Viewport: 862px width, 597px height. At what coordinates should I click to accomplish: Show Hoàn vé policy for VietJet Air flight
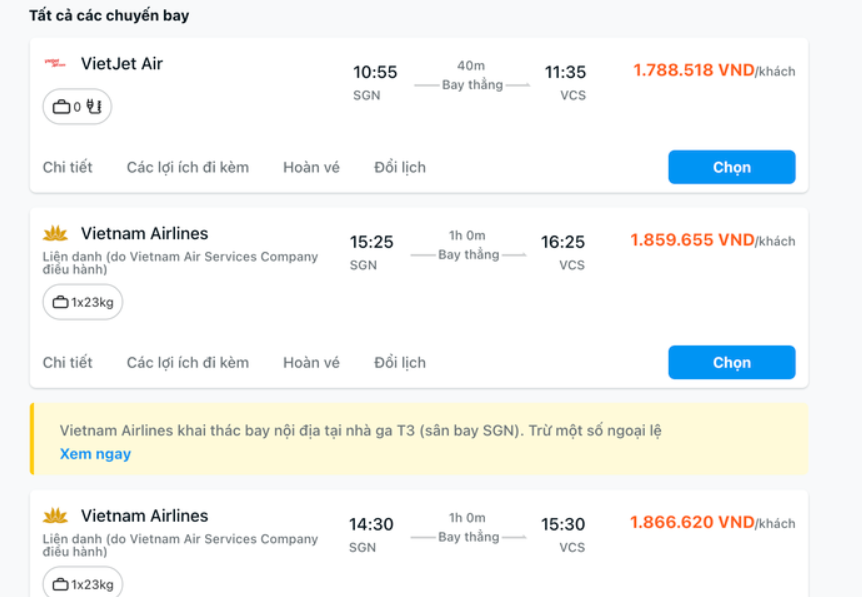click(x=311, y=167)
